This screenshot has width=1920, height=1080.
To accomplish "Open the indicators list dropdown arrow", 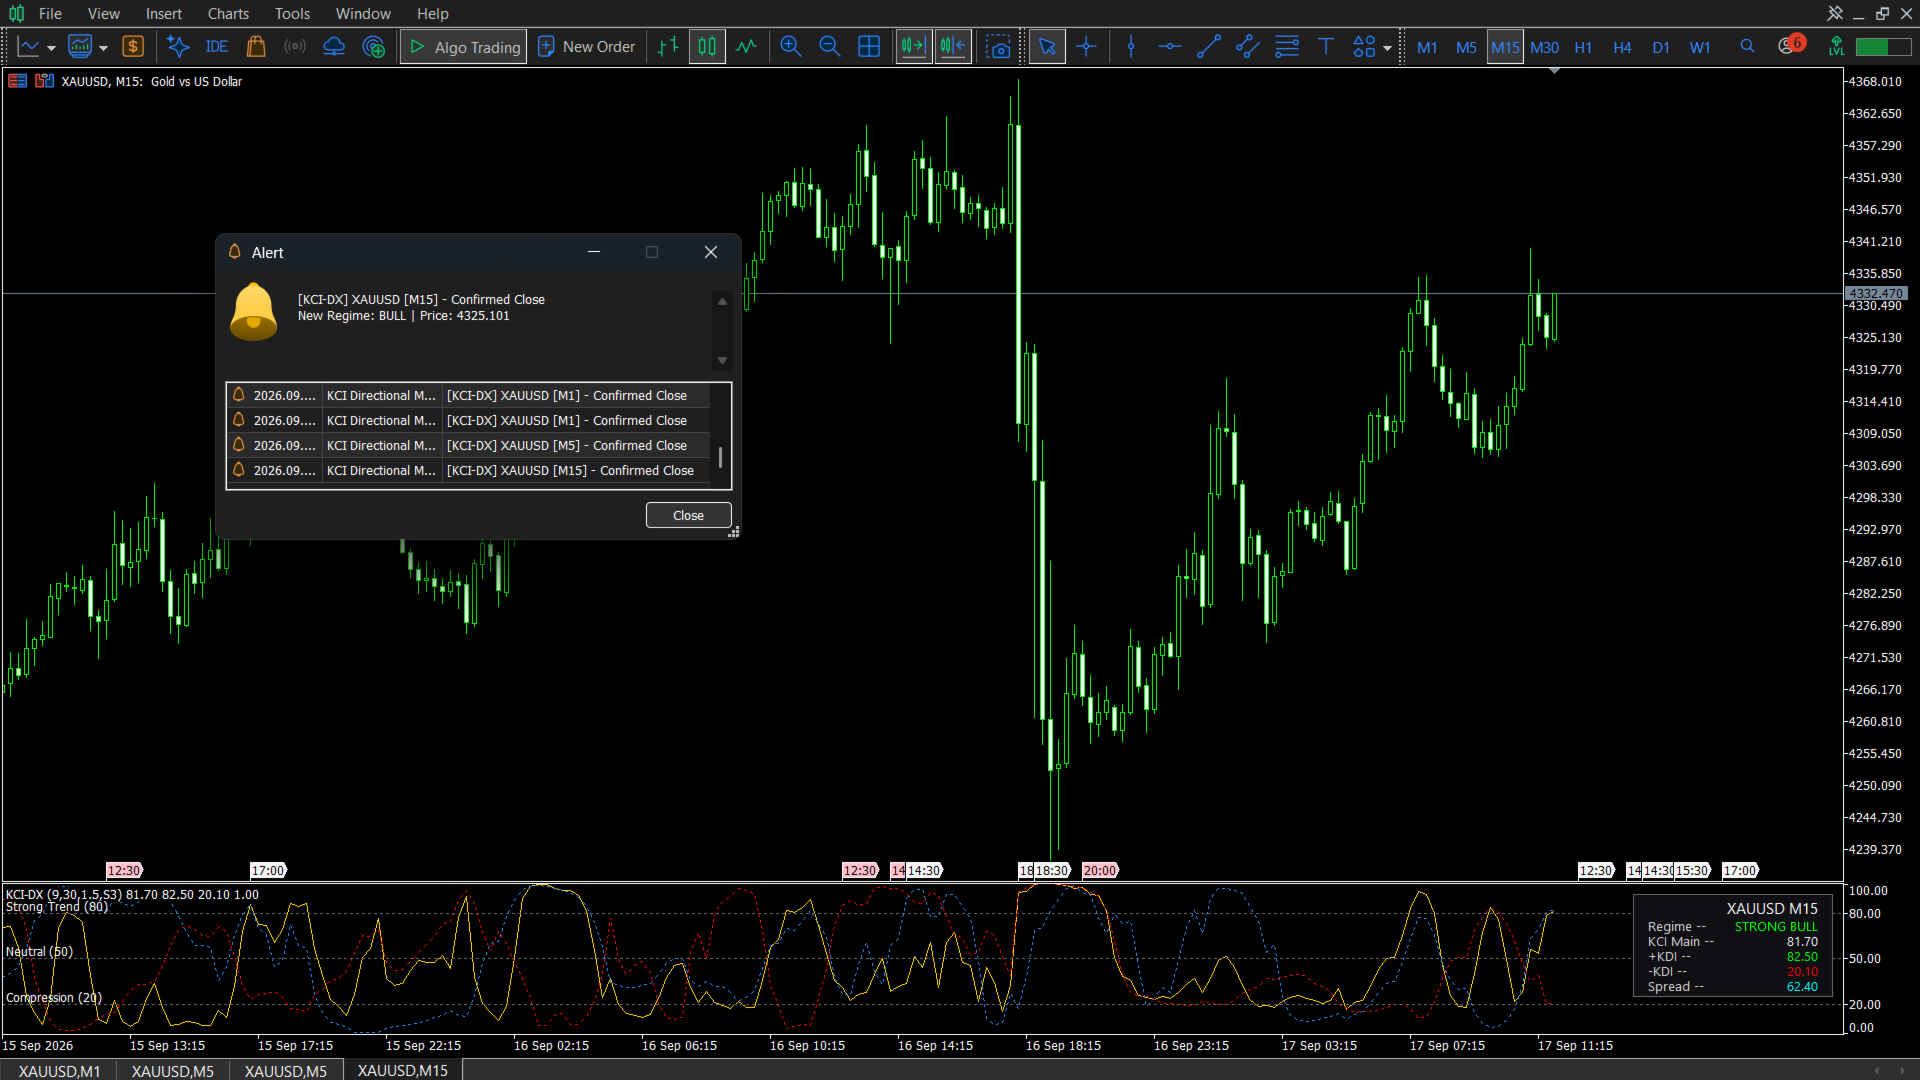I will point(103,48).
